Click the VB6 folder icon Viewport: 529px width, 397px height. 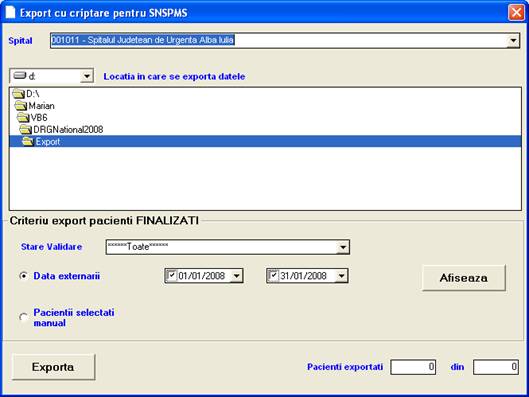pyautogui.click(x=23, y=118)
